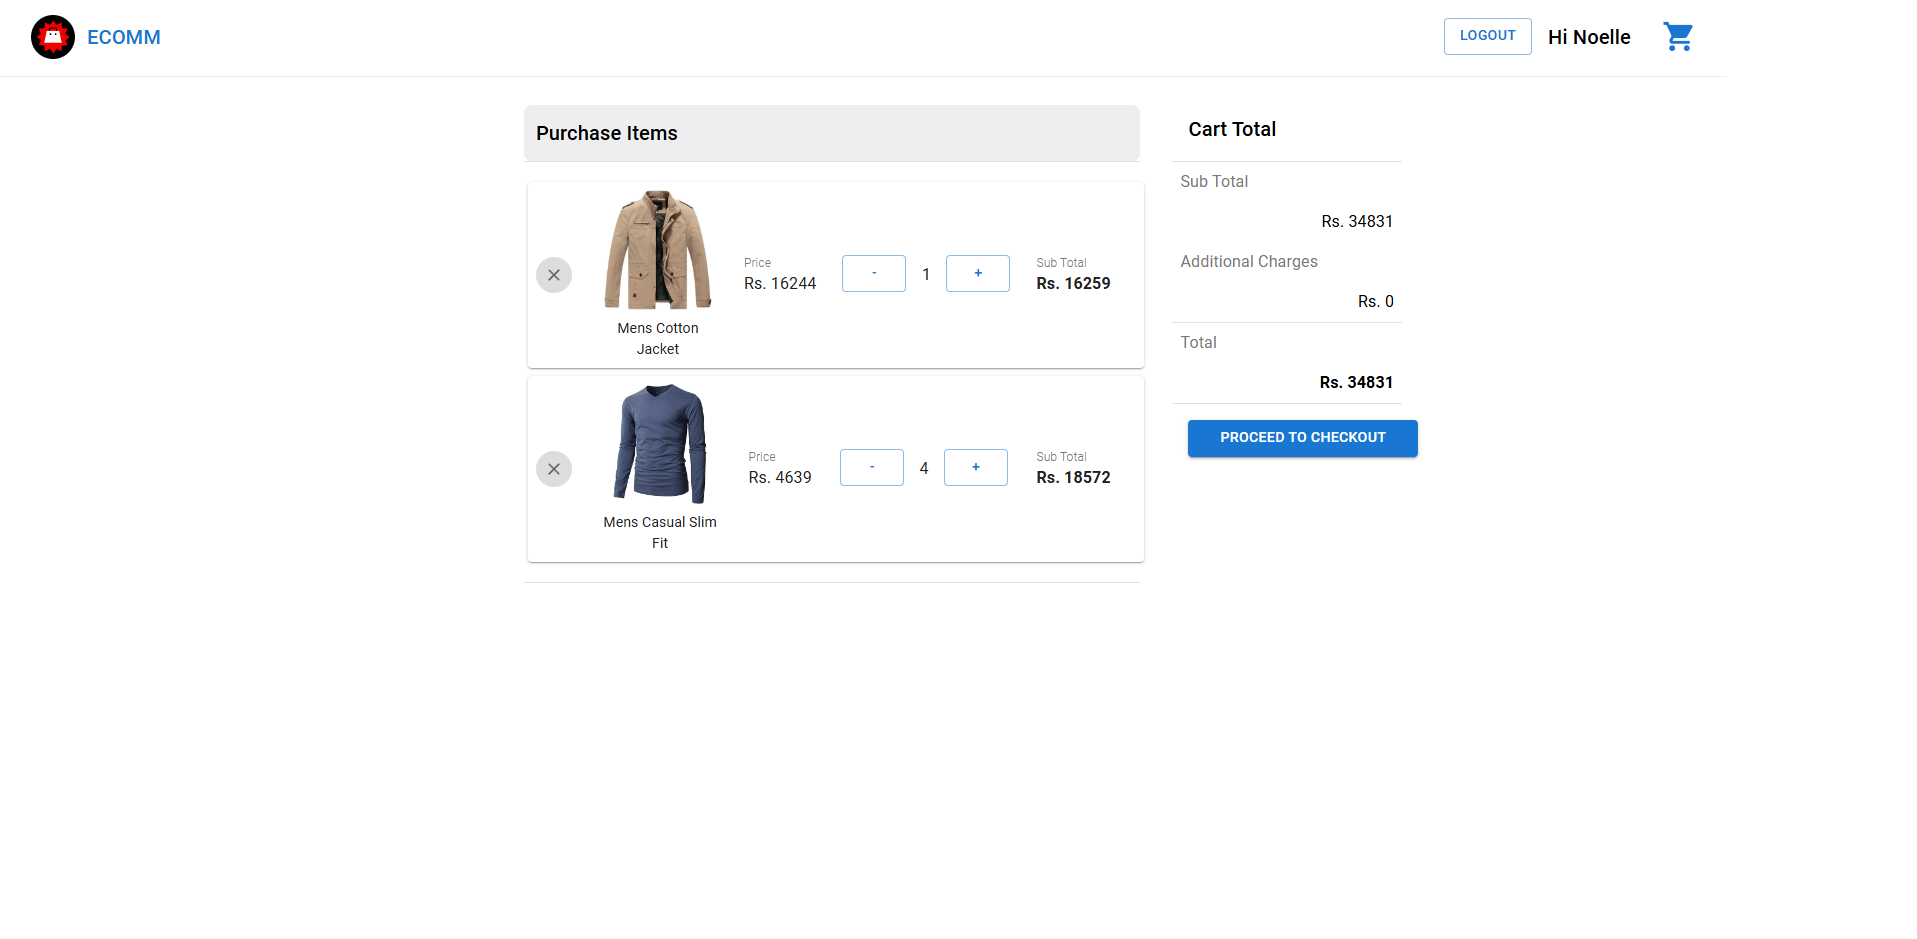The width and height of the screenshot is (1917, 939).
Task: Click the cart Total amount Rs. 34831
Action: point(1355,382)
